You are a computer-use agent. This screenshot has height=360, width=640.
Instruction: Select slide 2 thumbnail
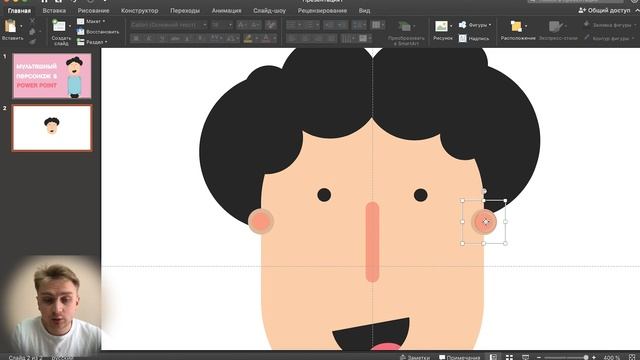[52, 128]
